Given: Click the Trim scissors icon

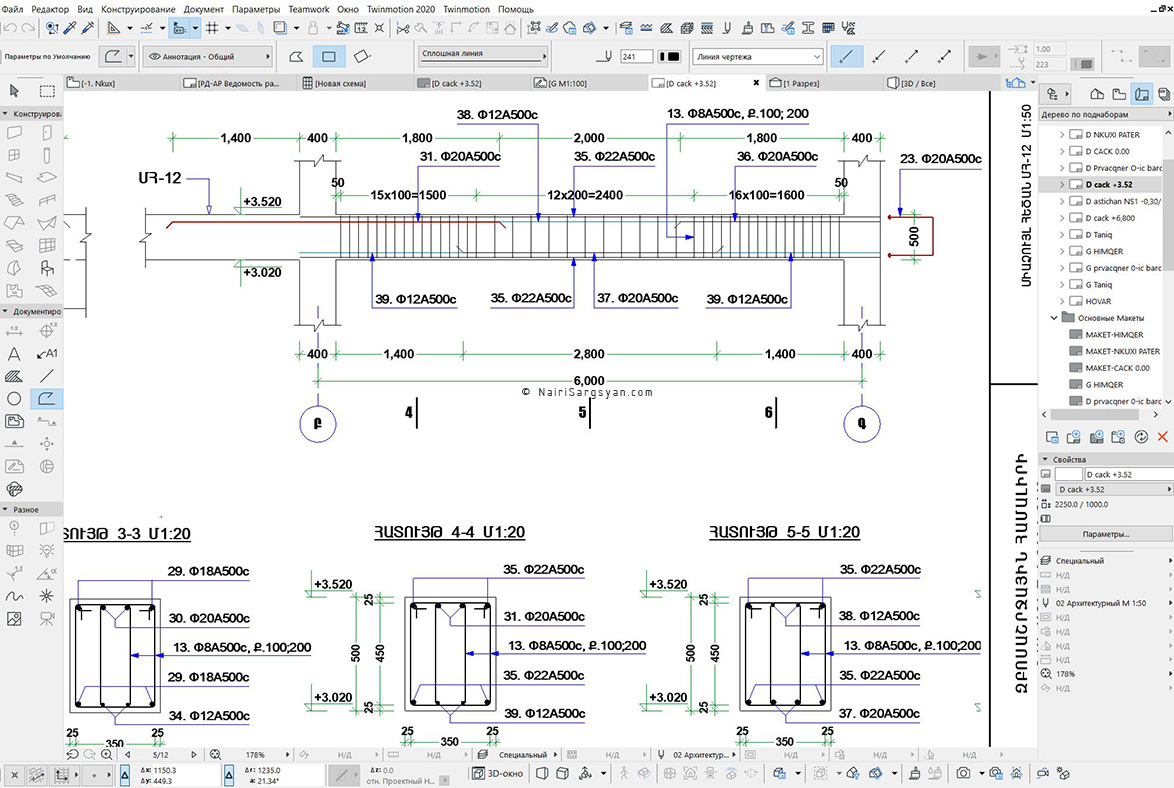Looking at the screenshot, I should tap(403, 28).
